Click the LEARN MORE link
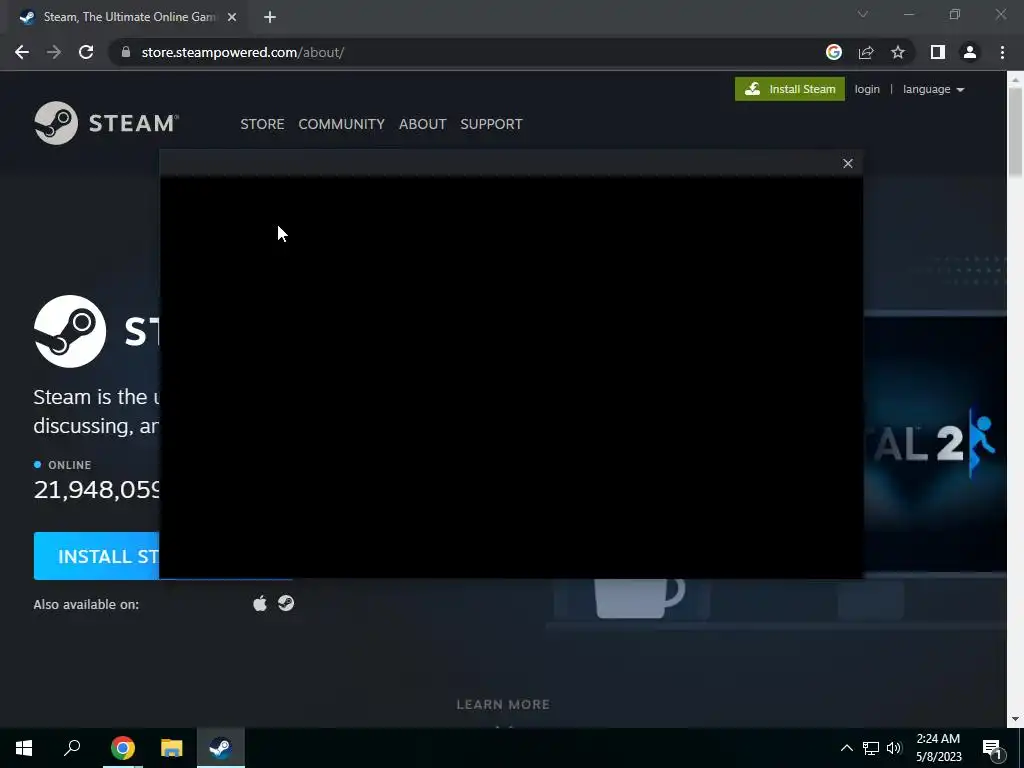1024x768 pixels. tap(503, 704)
